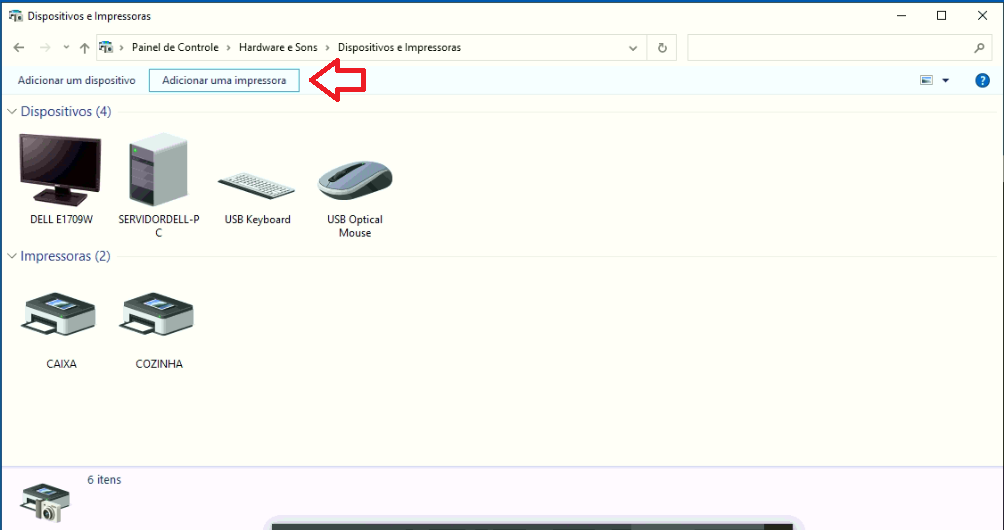The width and height of the screenshot is (1004, 530).
Task: Select the USB Optical Mouse icon
Action: (355, 181)
